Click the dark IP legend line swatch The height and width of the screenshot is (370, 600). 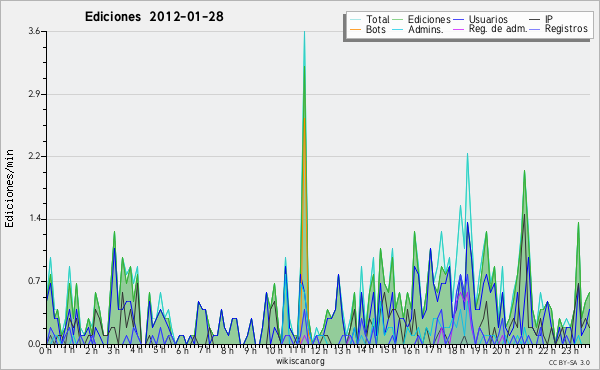(535, 20)
